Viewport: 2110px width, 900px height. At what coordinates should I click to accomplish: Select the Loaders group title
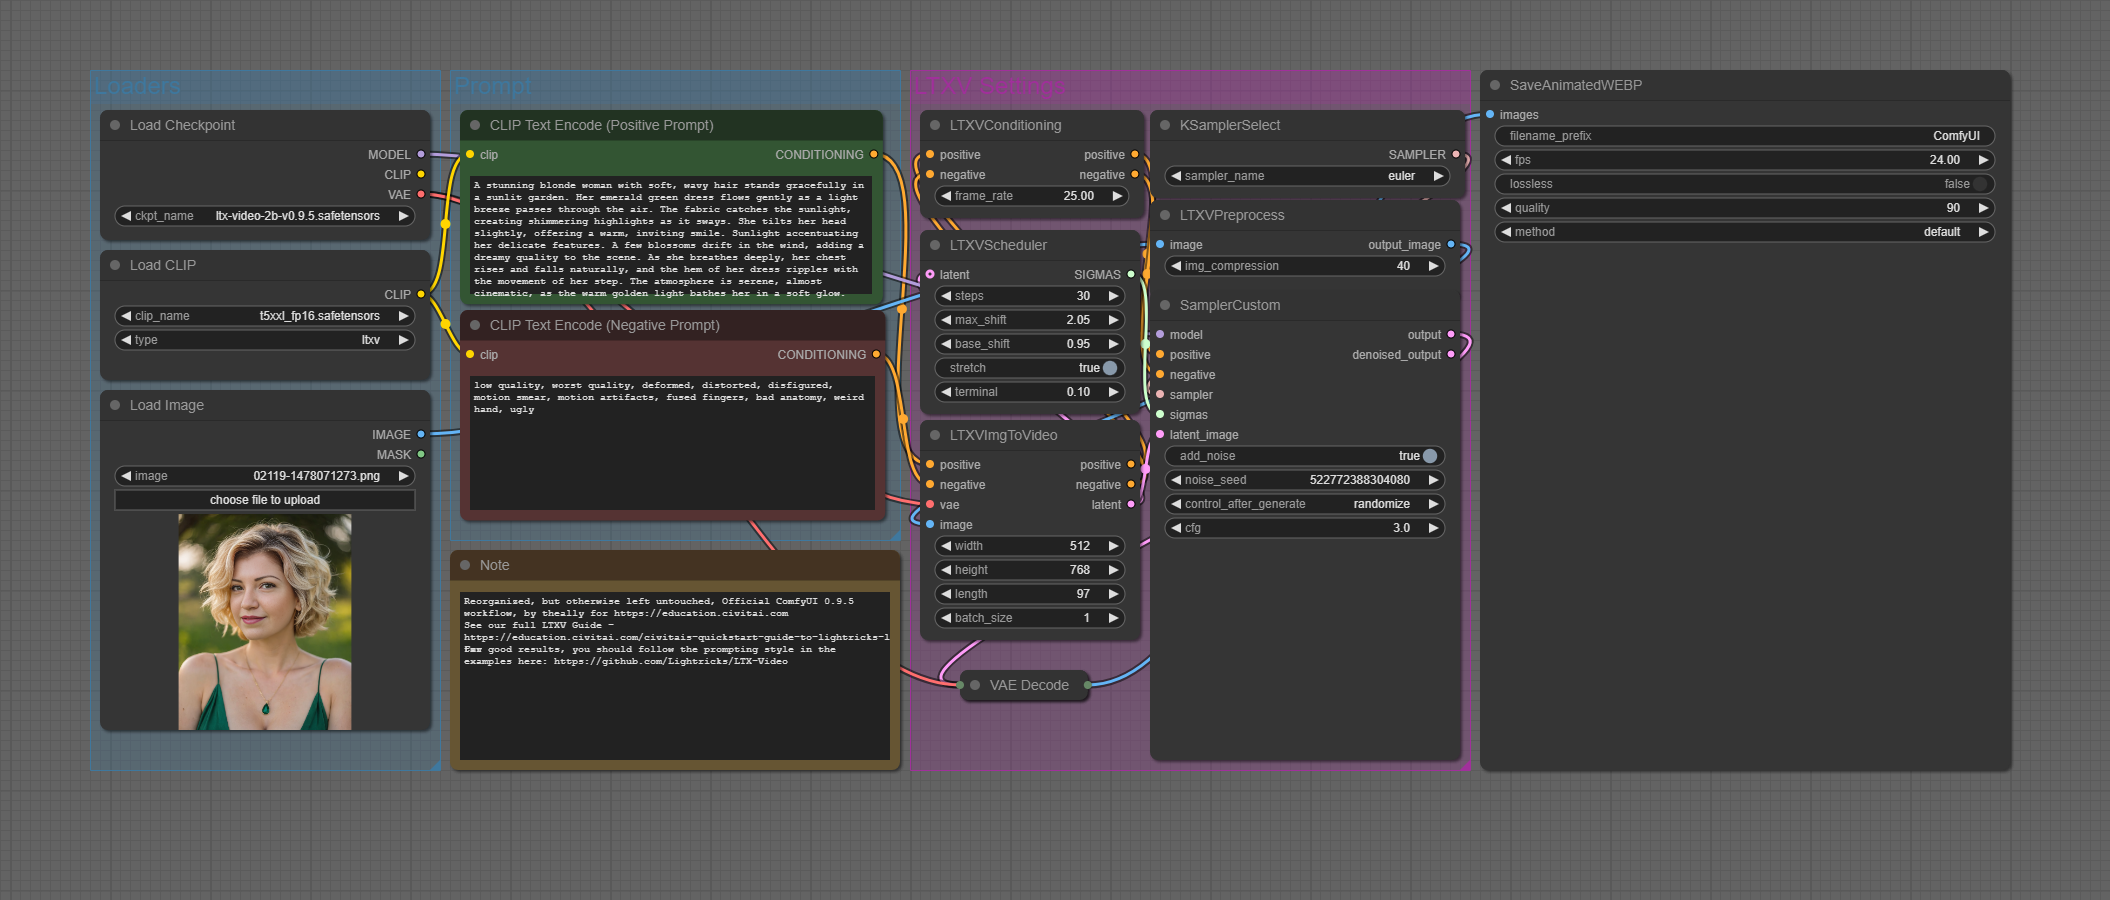coord(137,86)
